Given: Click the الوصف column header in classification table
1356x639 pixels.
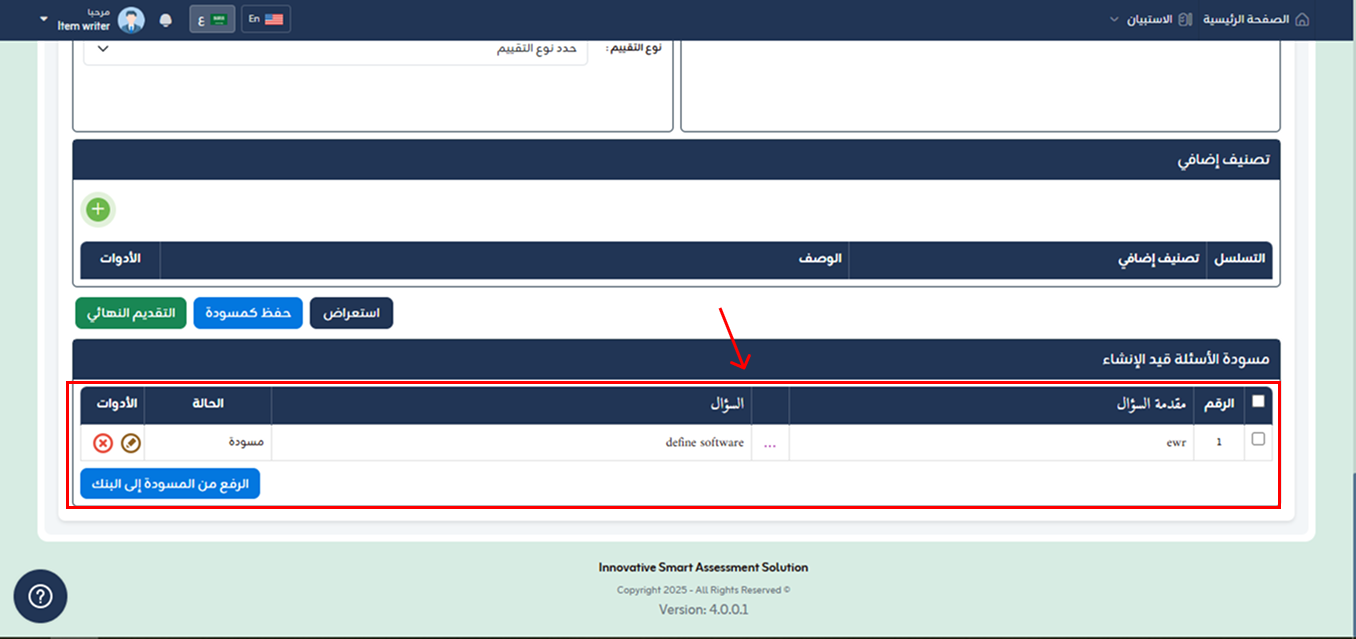Looking at the screenshot, I should (504, 259).
